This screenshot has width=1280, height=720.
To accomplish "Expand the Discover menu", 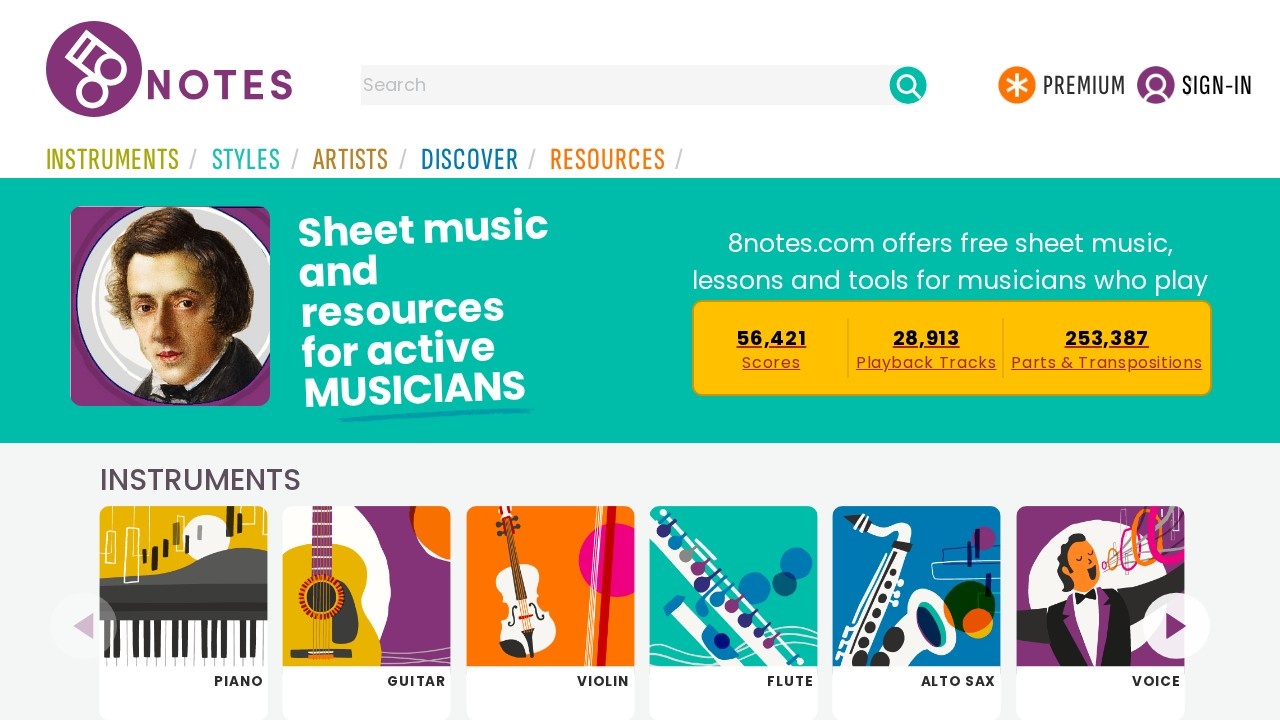I will [469, 159].
